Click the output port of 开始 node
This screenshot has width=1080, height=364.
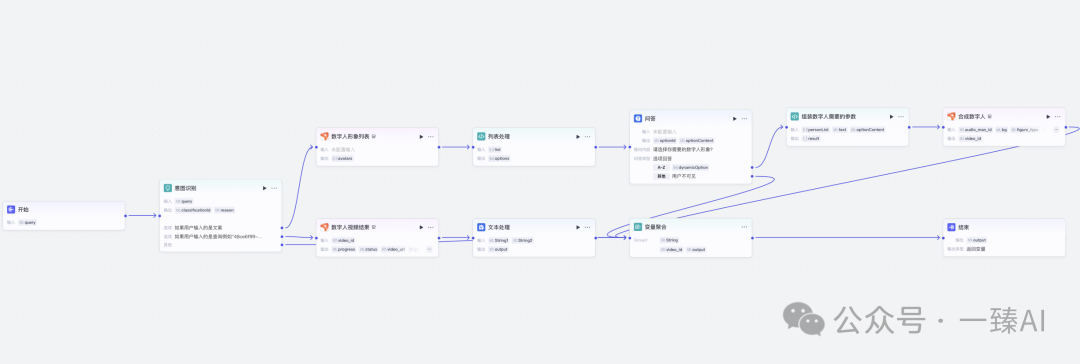(x=125, y=216)
